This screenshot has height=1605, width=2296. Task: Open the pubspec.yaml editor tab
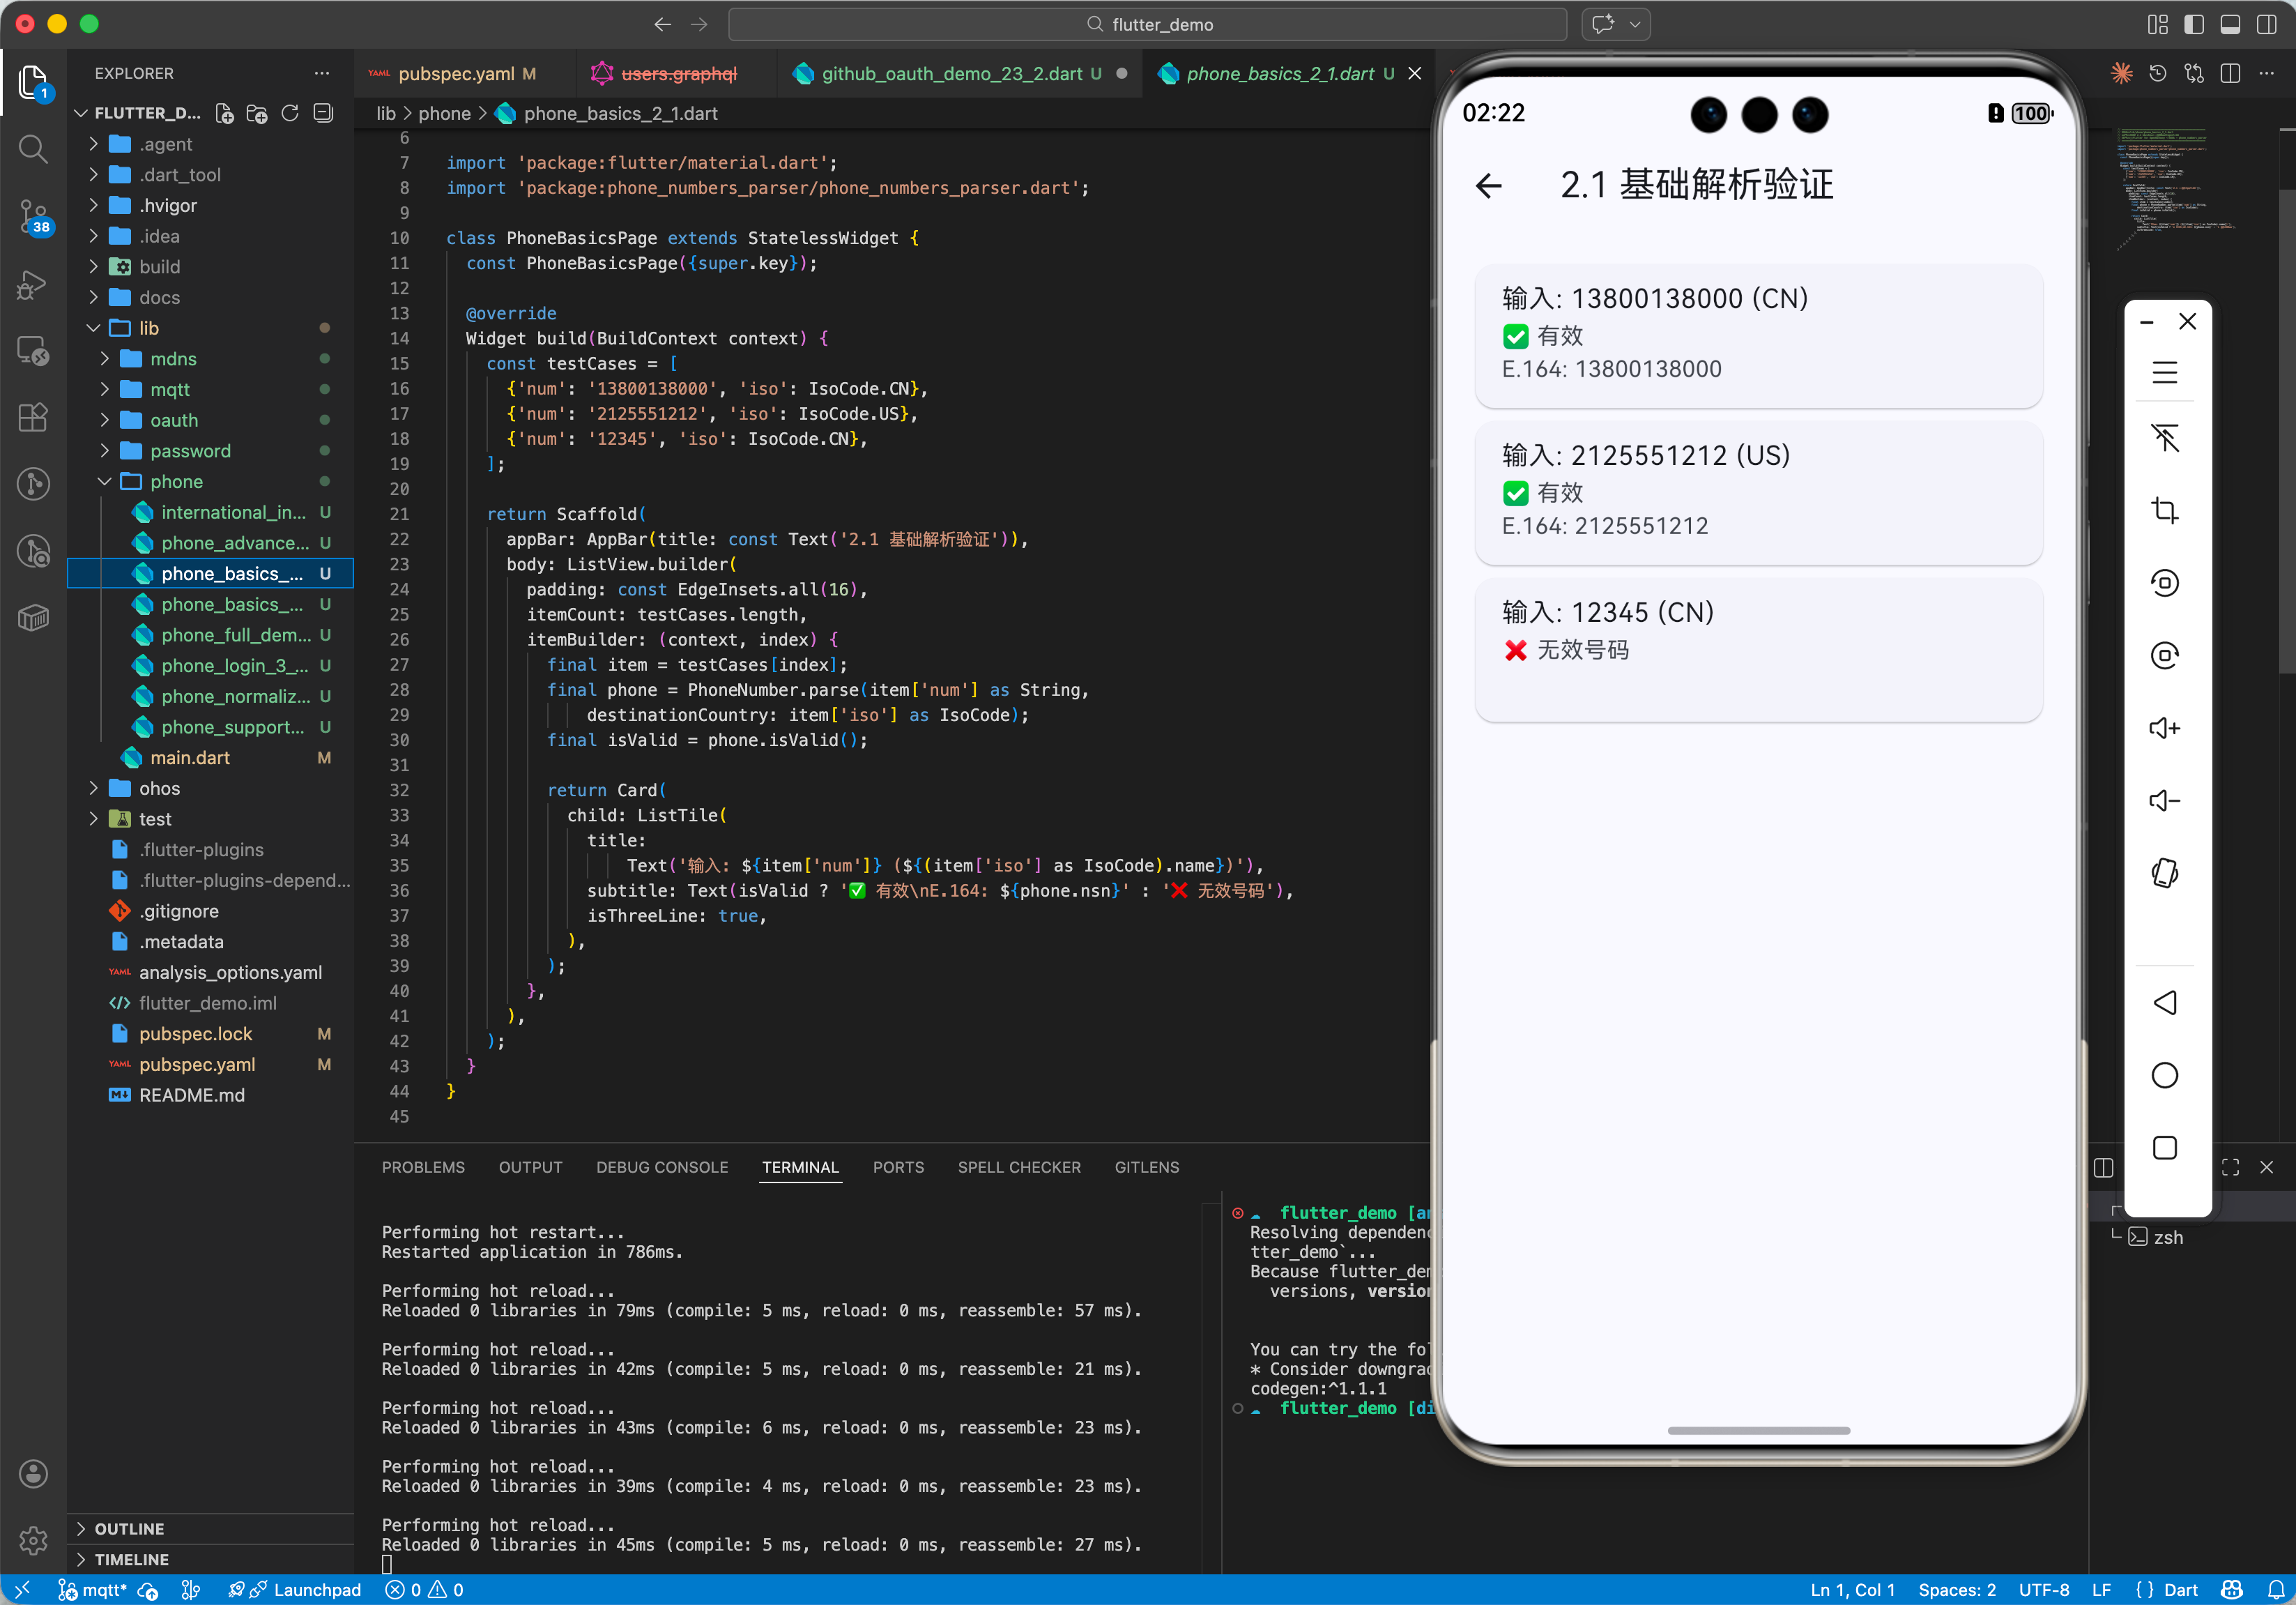pyautogui.click(x=456, y=74)
